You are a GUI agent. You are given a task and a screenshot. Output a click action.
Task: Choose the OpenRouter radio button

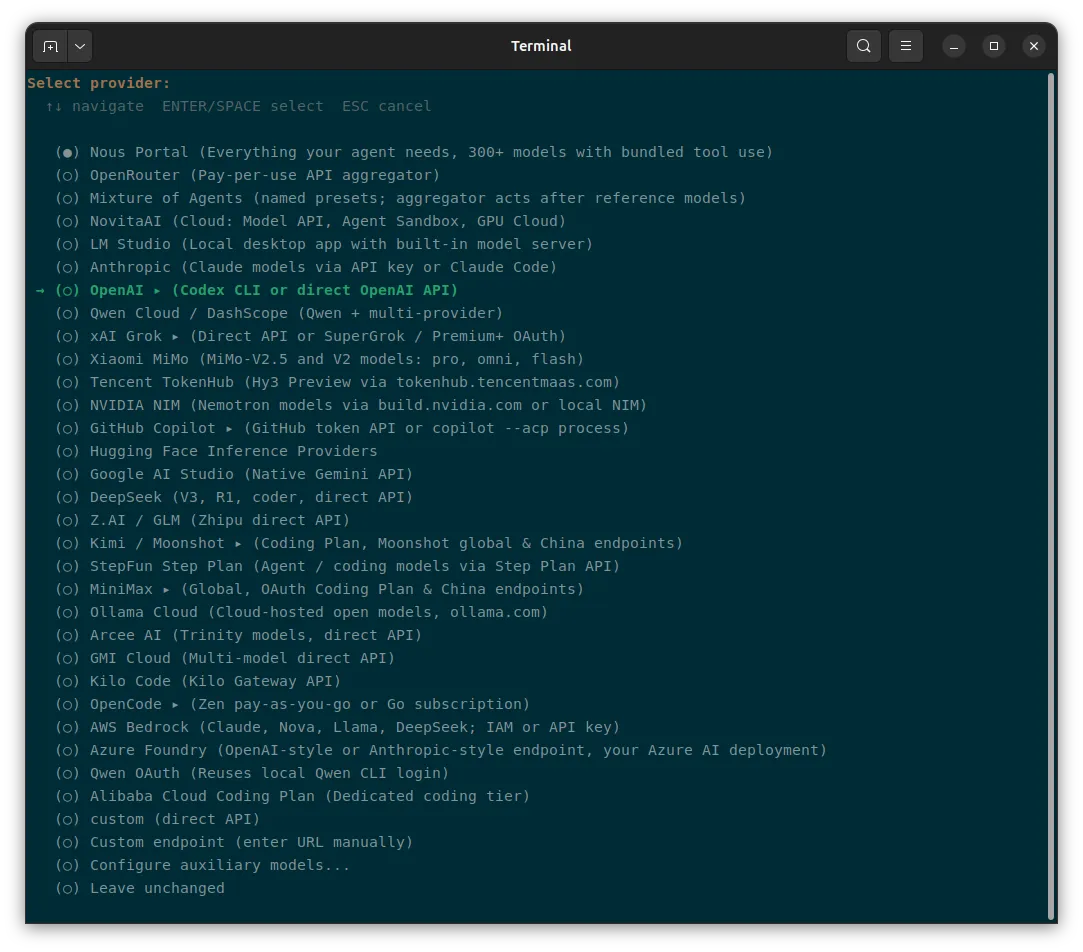(67, 175)
